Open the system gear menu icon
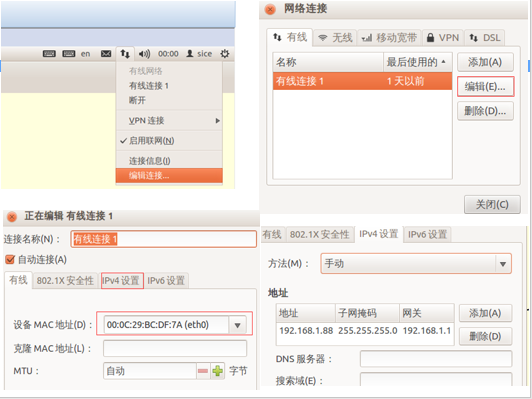The image size is (532, 399). [x=225, y=54]
